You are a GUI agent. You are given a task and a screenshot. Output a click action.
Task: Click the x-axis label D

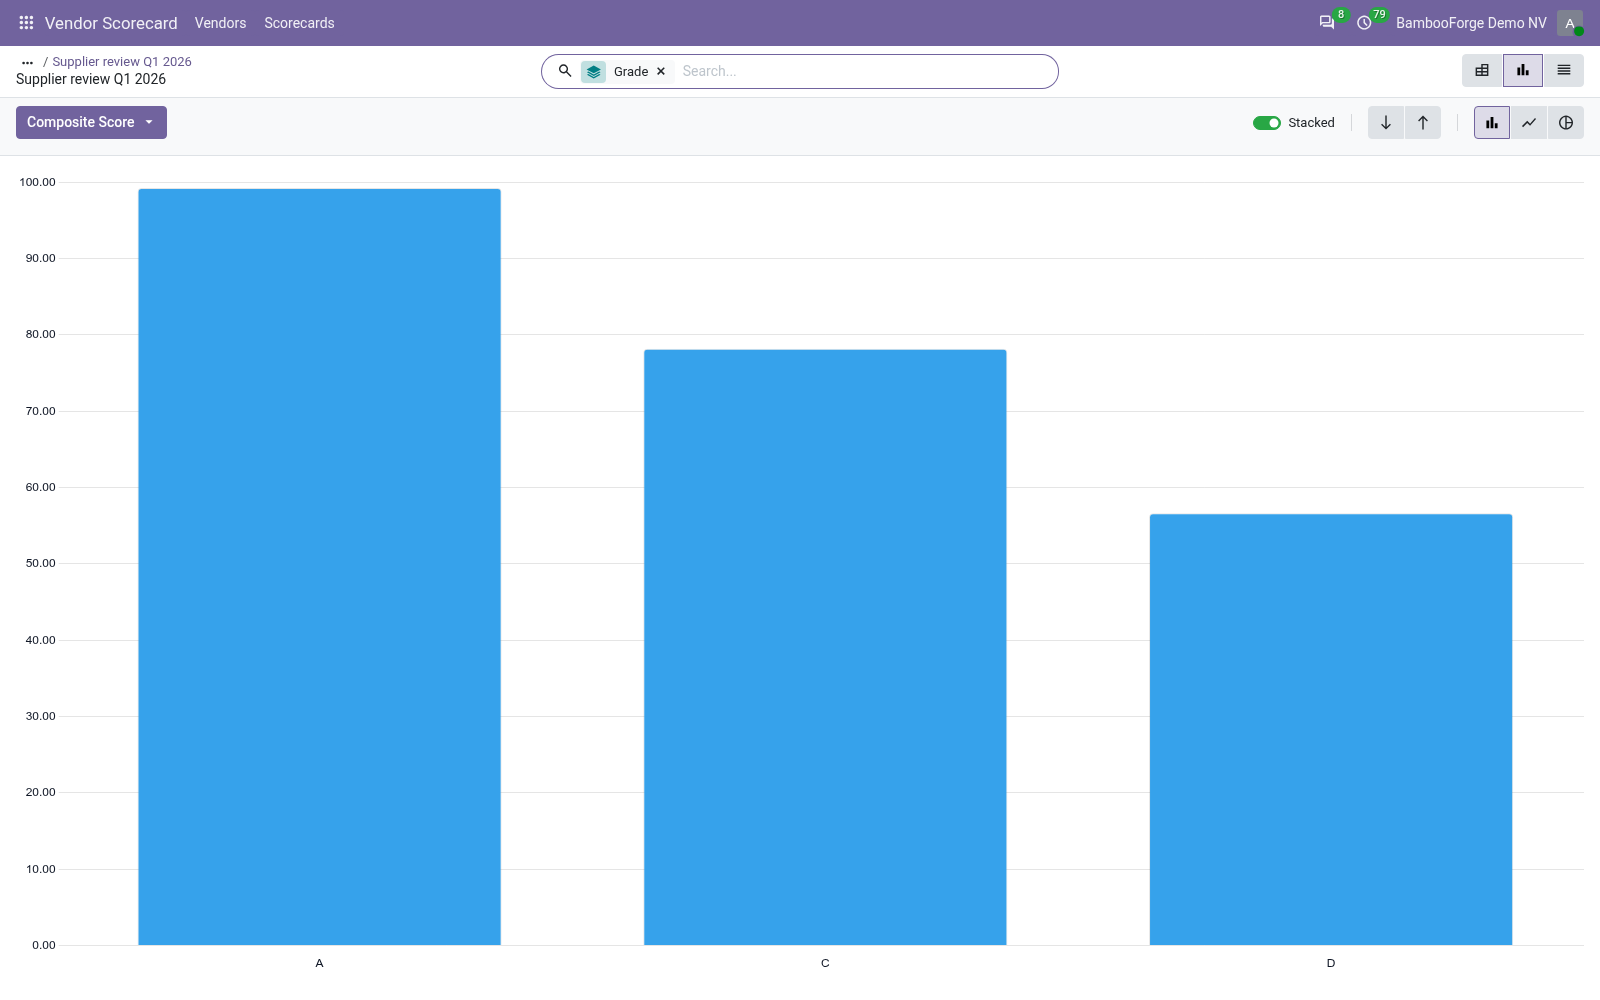(x=1331, y=963)
